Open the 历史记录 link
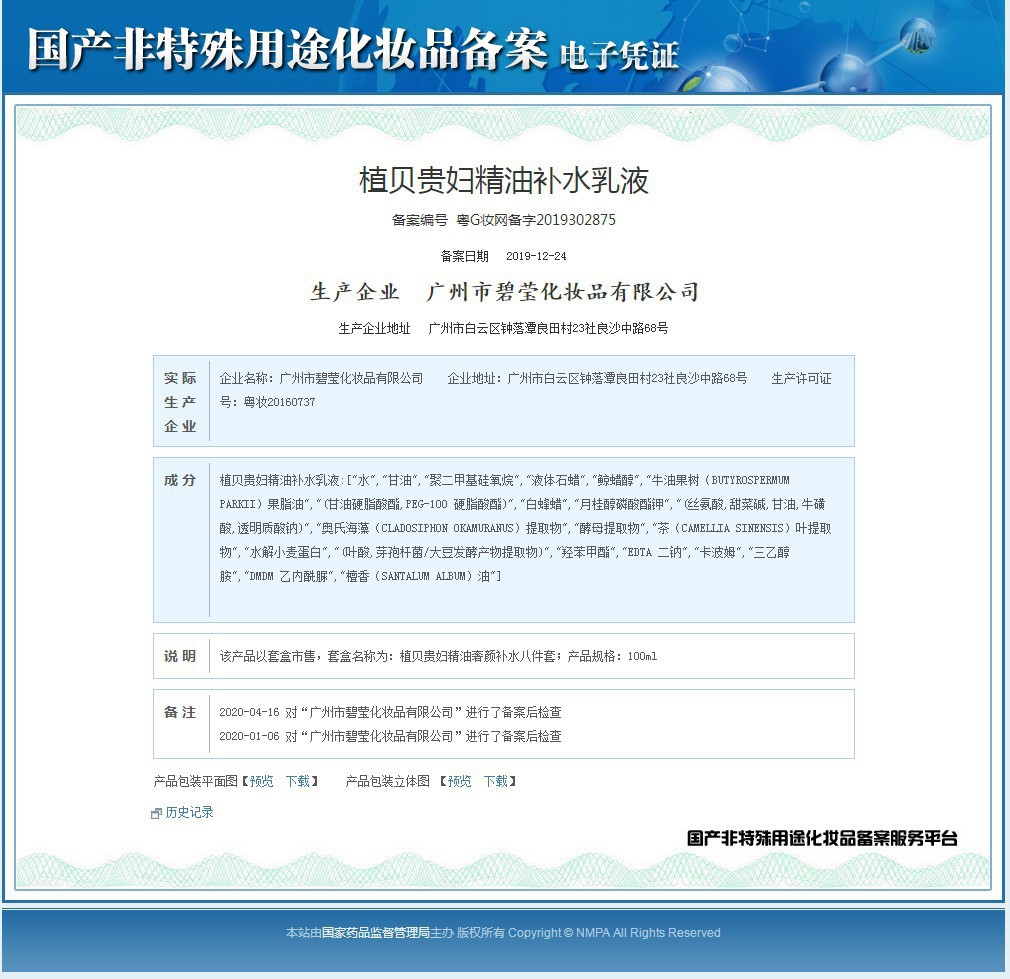Viewport: 1010px width, 979px height. [189, 813]
